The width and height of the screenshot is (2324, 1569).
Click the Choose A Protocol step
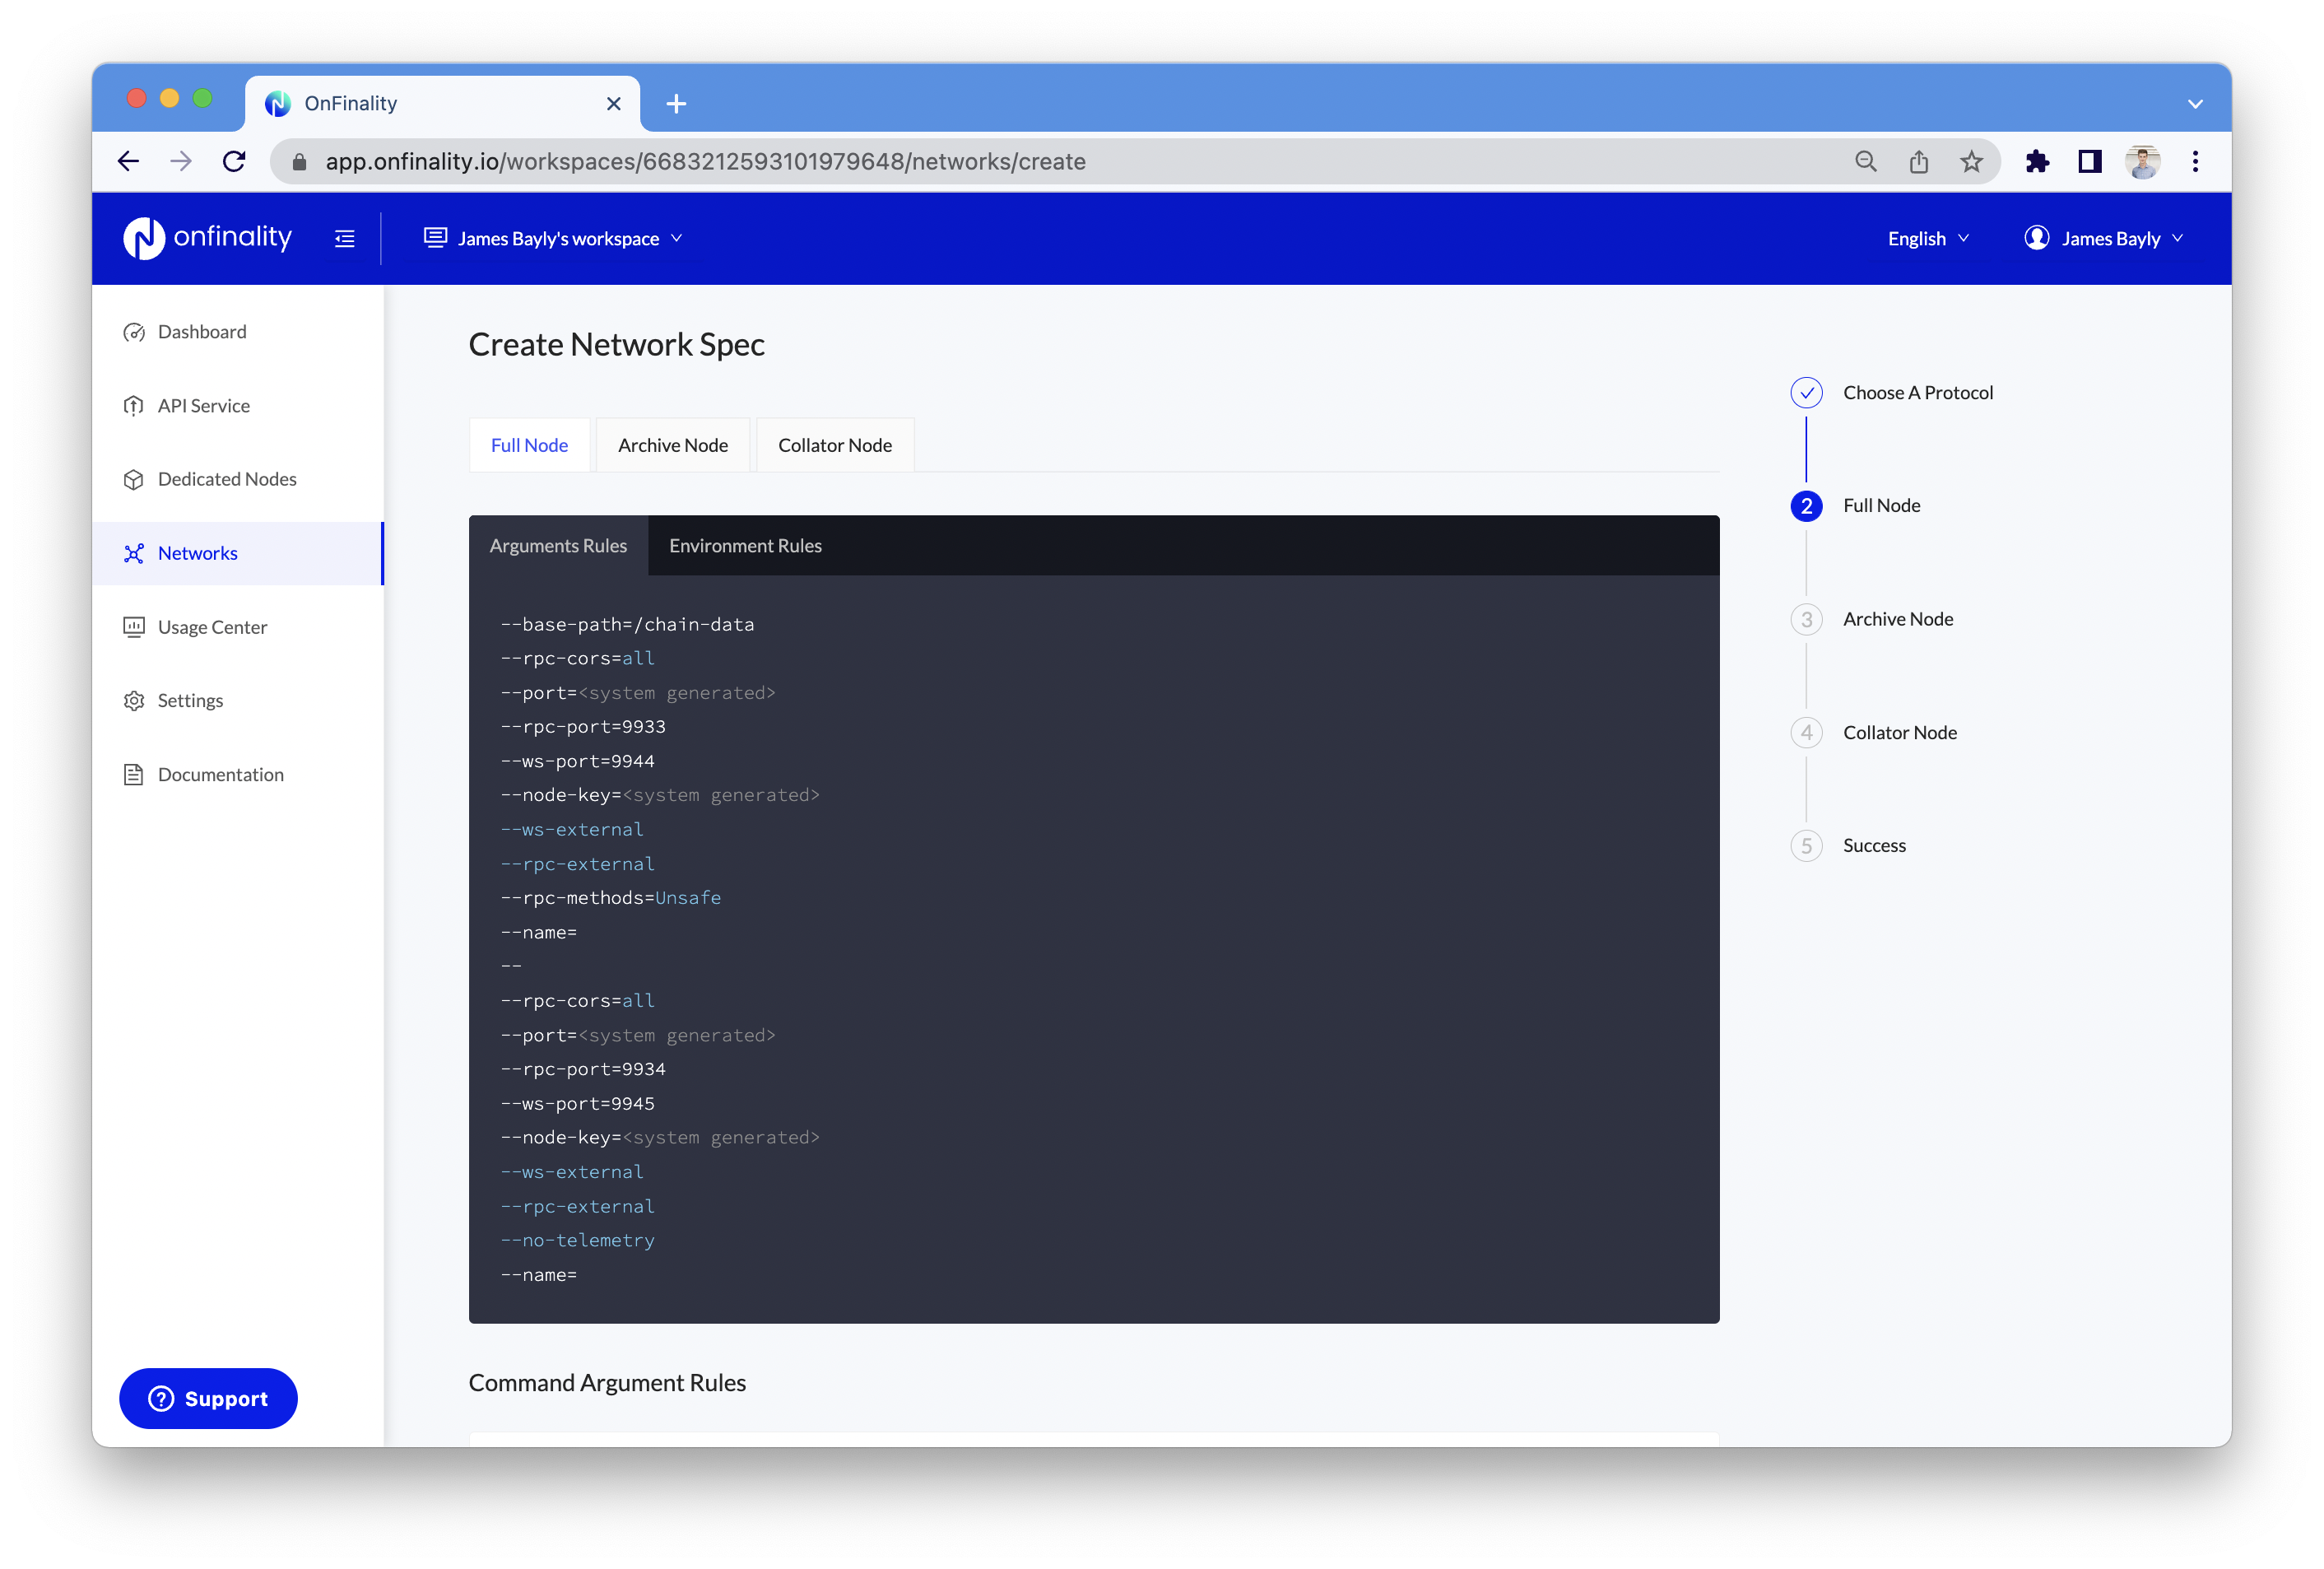tap(1916, 393)
